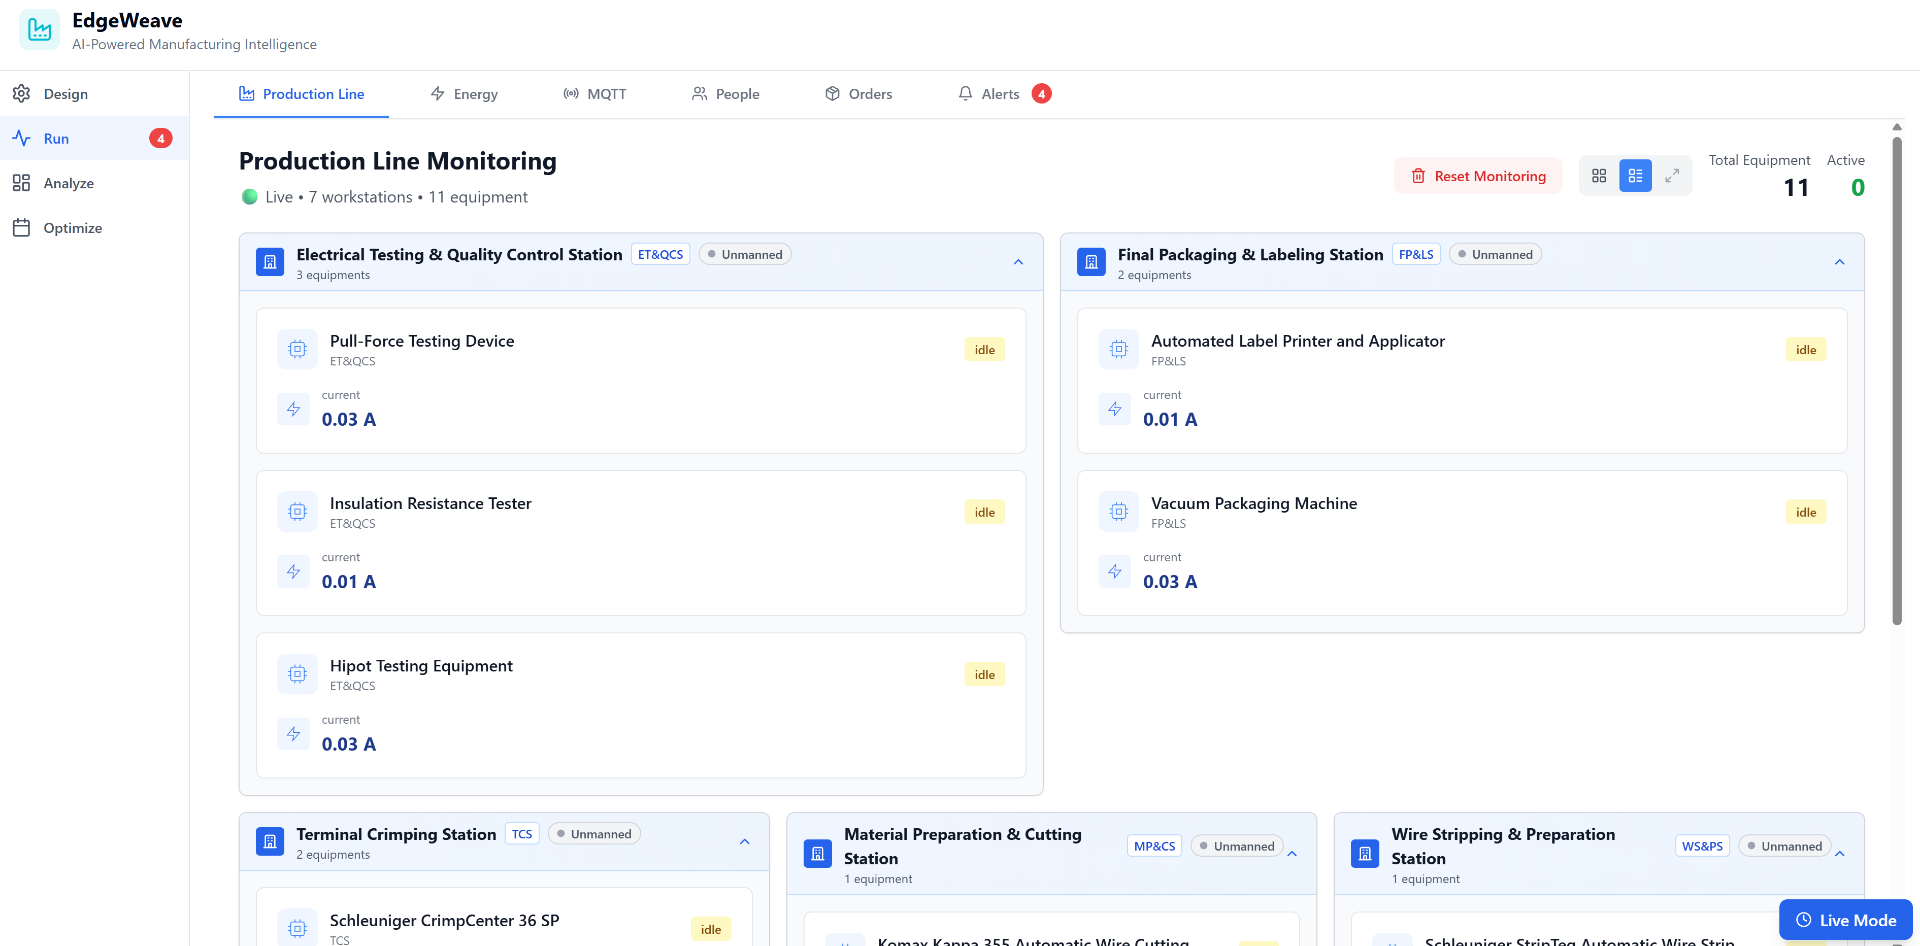Click Unmanned badge on Electrical Testing station
Viewport: 1920px width, 946px height.
click(x=745, y=255)
